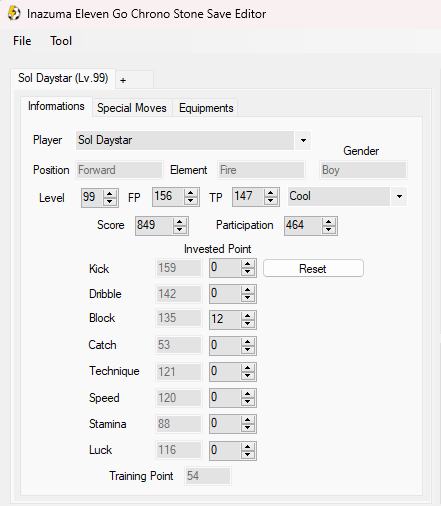Increase Catch invested points up arrow
This screenshot has height=506, width=441.
pos(248,342)
